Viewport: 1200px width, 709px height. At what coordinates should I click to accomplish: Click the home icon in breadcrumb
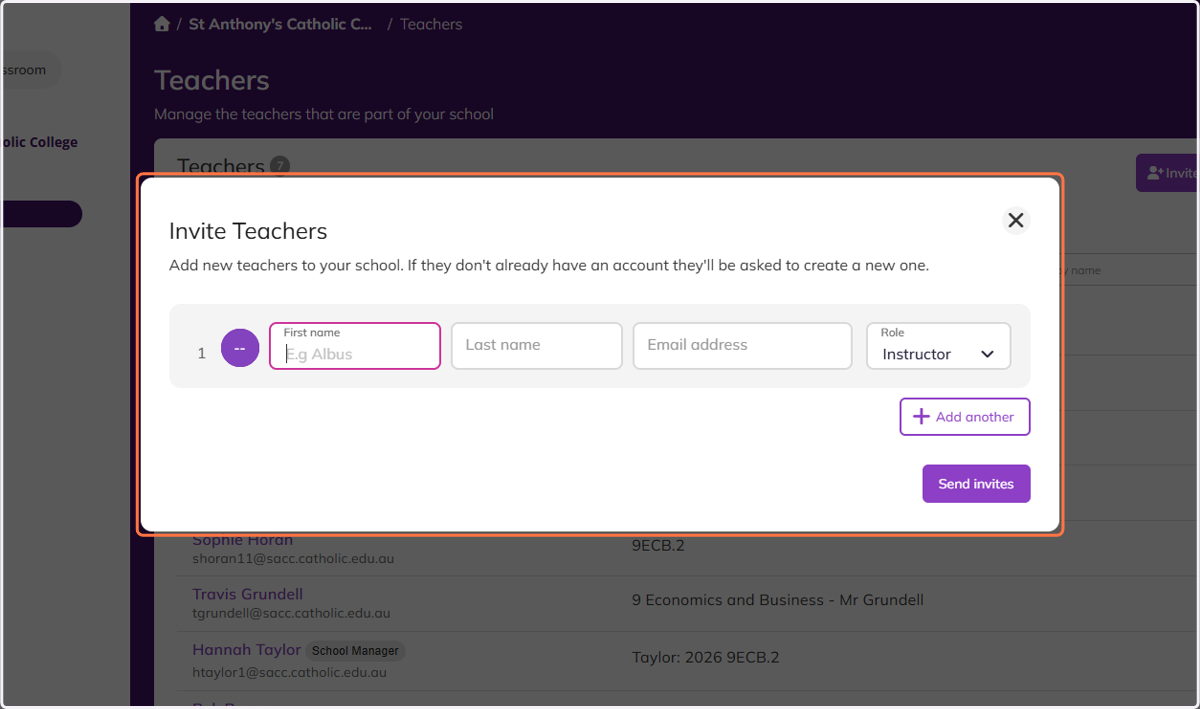[162, 24]
